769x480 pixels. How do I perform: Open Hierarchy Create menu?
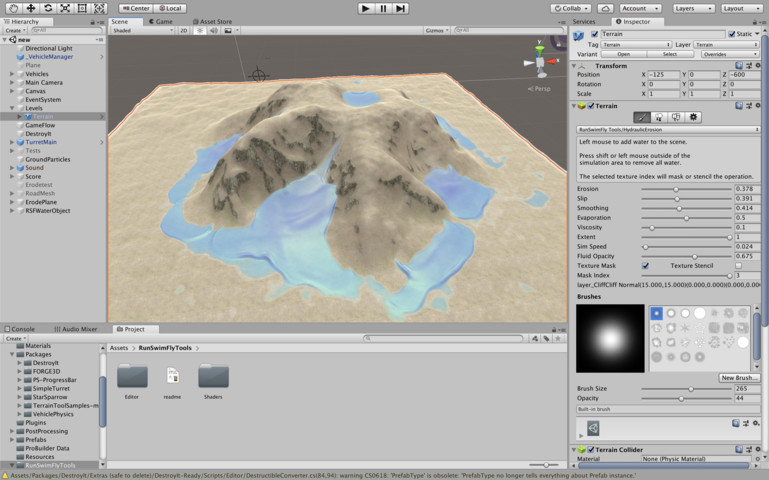[x=15, y=30]
